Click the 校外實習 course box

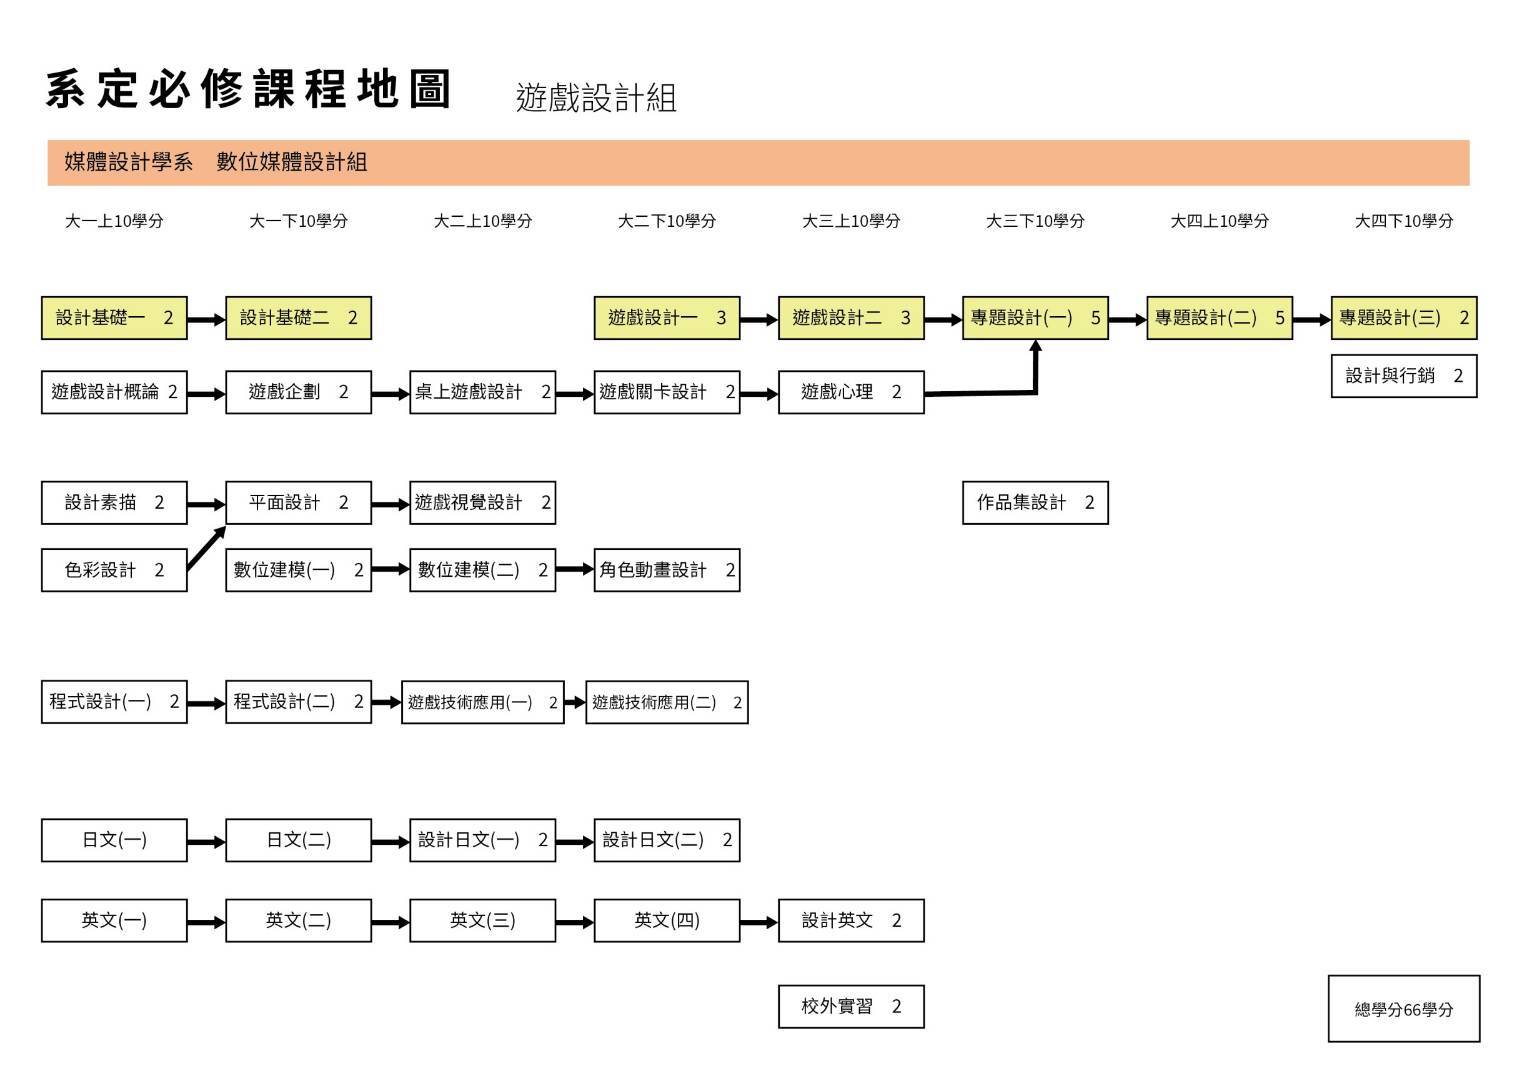coord(850,1006)
